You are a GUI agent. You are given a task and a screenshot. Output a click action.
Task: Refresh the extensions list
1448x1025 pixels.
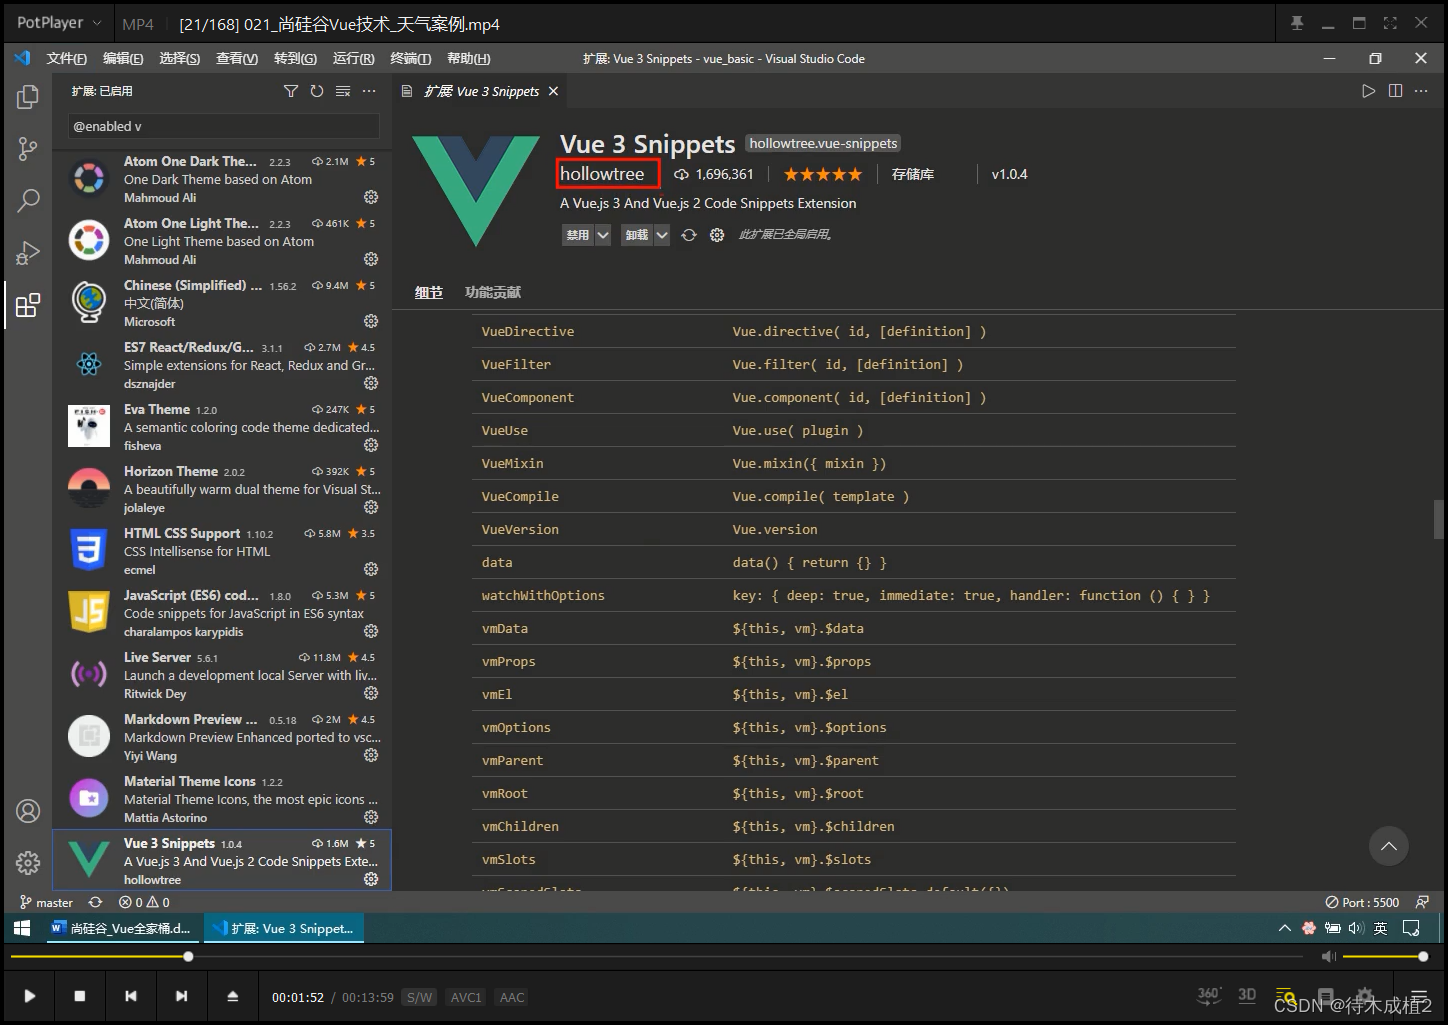coord(317,91)
